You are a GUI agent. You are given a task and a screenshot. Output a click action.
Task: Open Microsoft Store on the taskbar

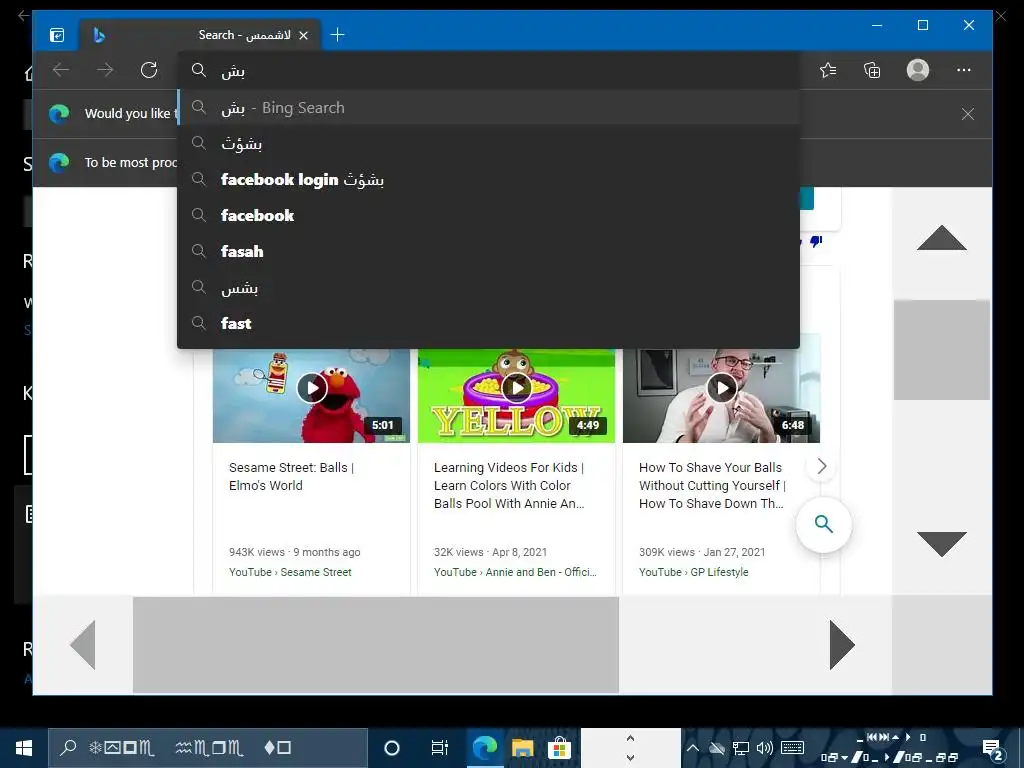(x=559, y=748)
